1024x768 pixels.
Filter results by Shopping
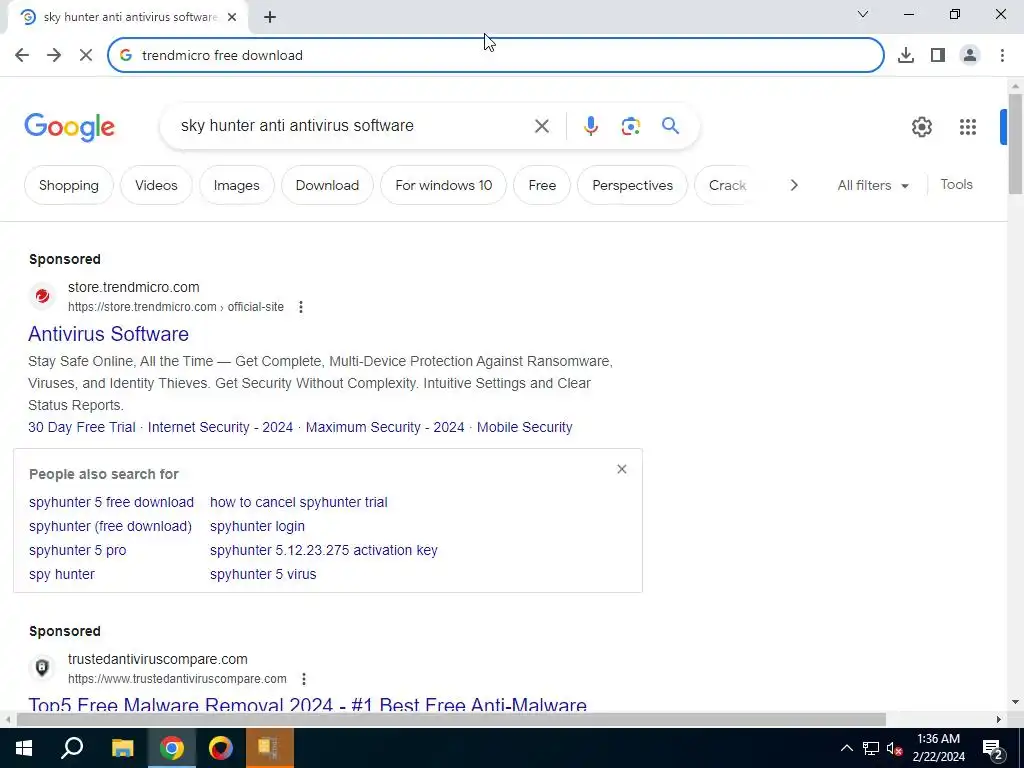tap(69, 185)
